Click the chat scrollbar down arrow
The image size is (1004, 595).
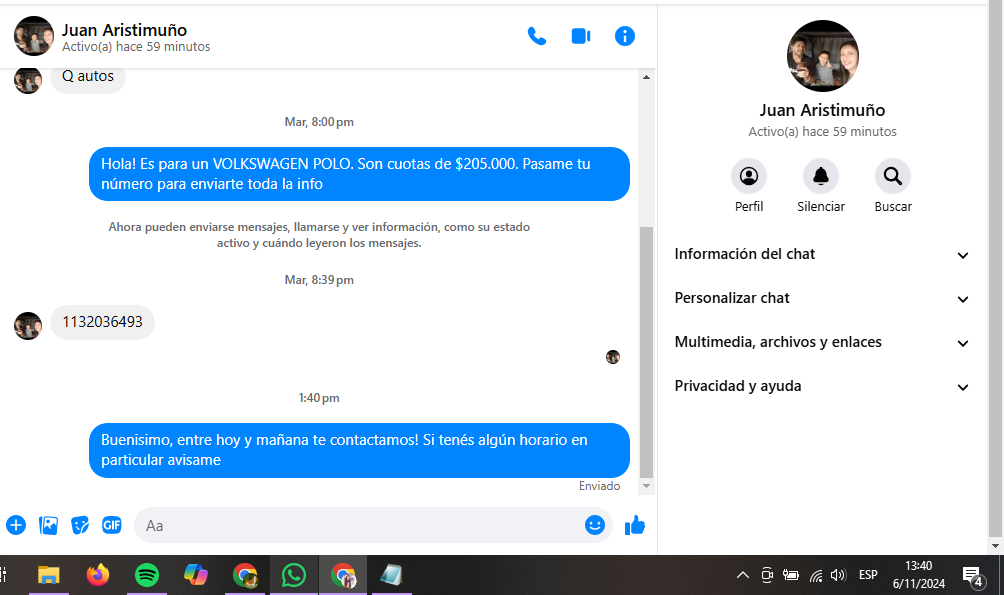(646, 486)
